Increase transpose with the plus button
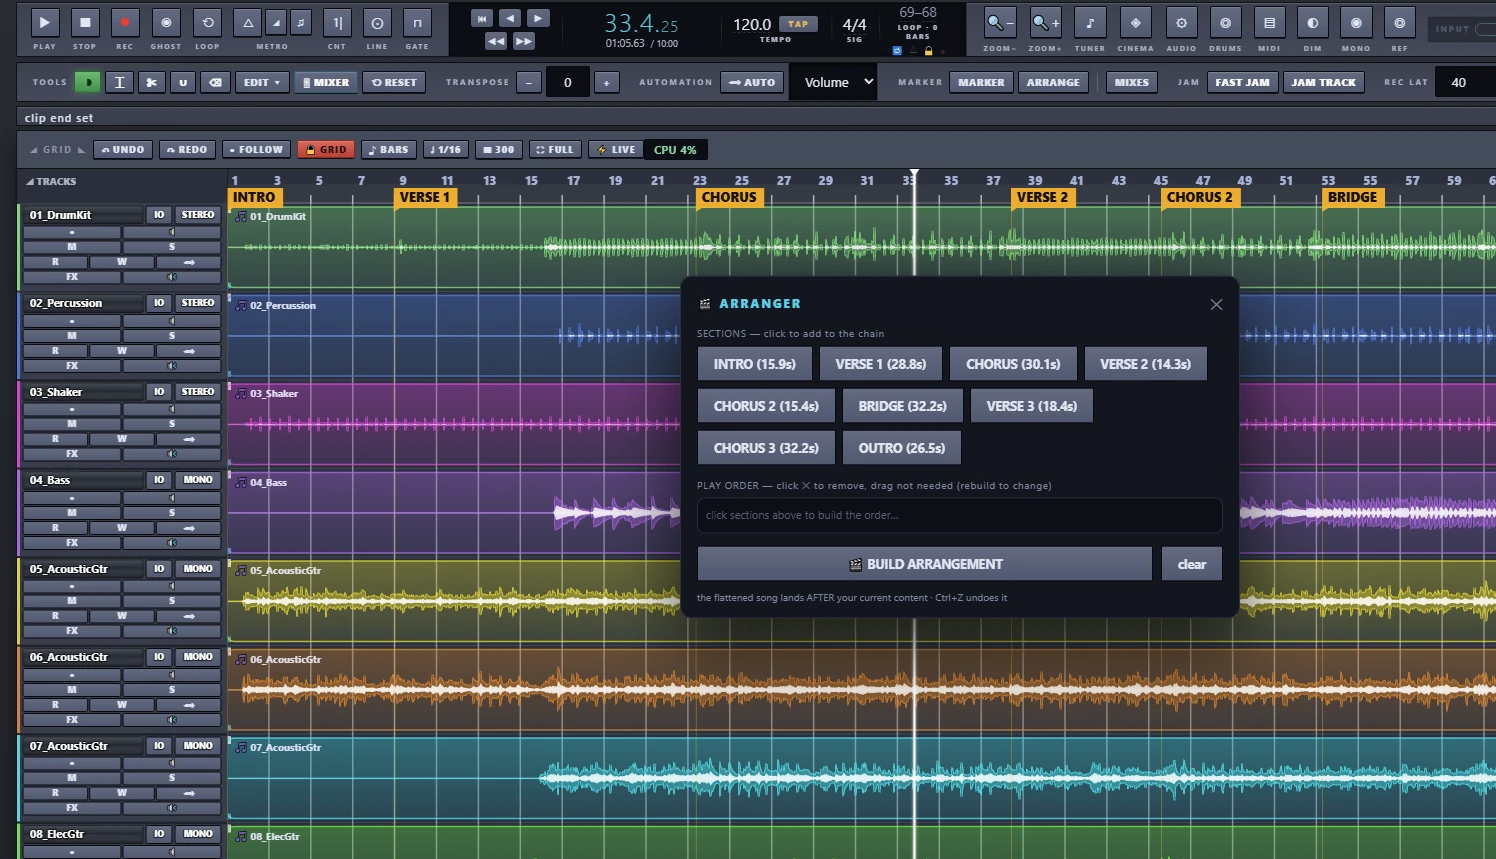The width and height of the screenshot is (1496, 859). [x=606, y=83]
